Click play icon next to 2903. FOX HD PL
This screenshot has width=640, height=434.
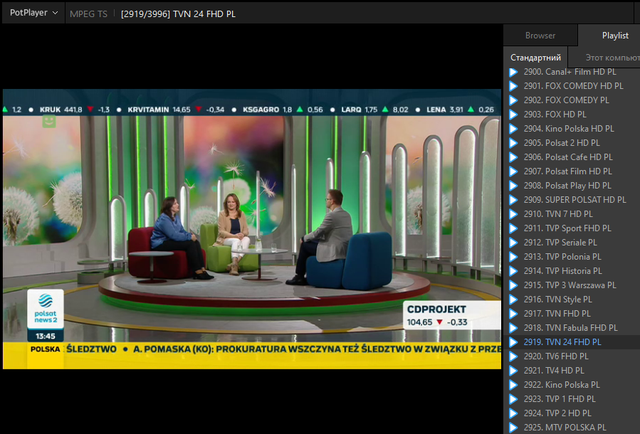(513, 115)
